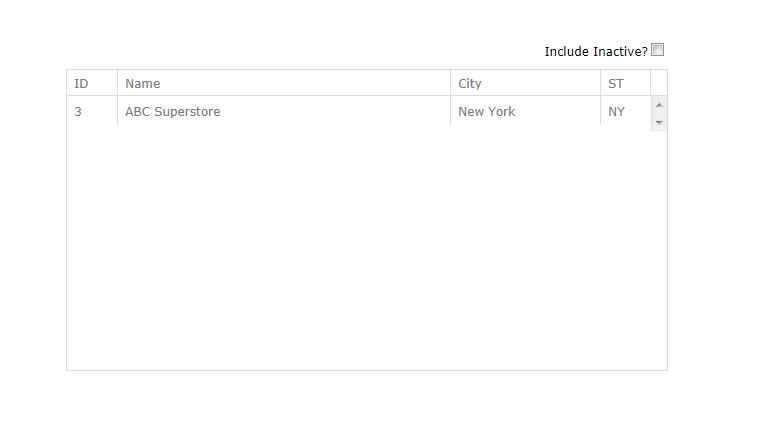
Task: Click the divider between ID and Name headers
Action: coord(117,83)
